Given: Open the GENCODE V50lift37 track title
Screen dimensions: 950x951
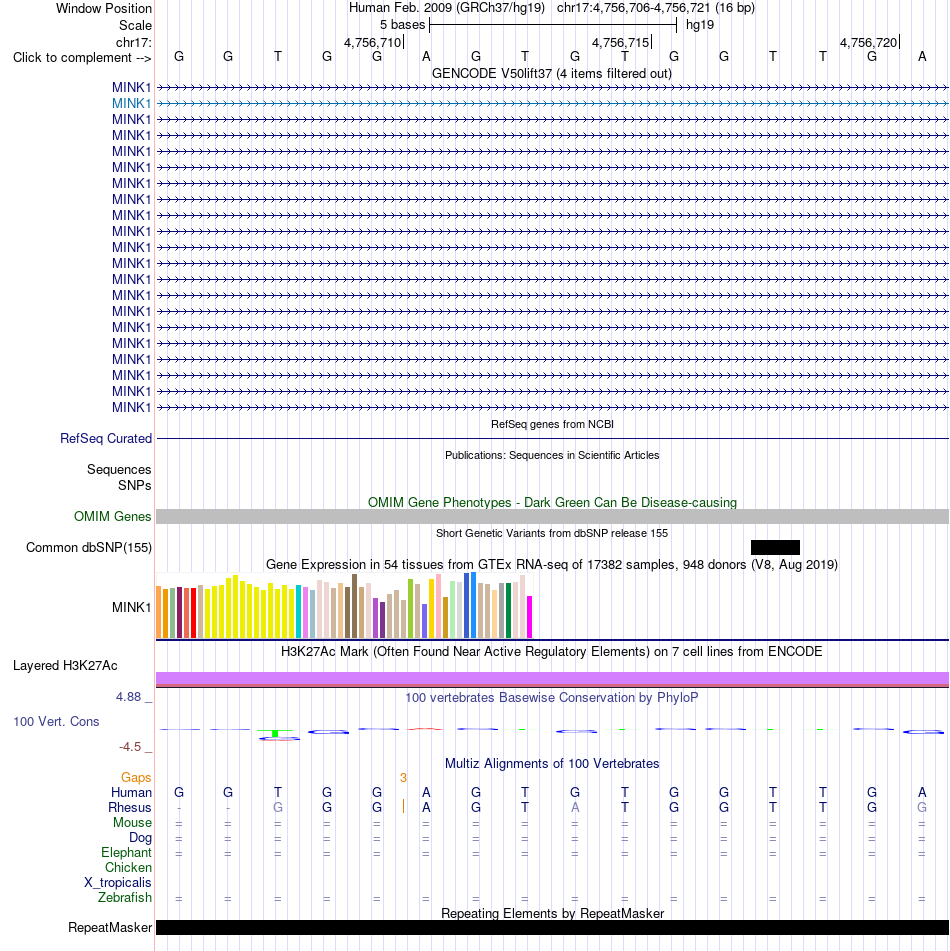Looking at the screenshot, I should pyautogui.click(x=552, y=73).
